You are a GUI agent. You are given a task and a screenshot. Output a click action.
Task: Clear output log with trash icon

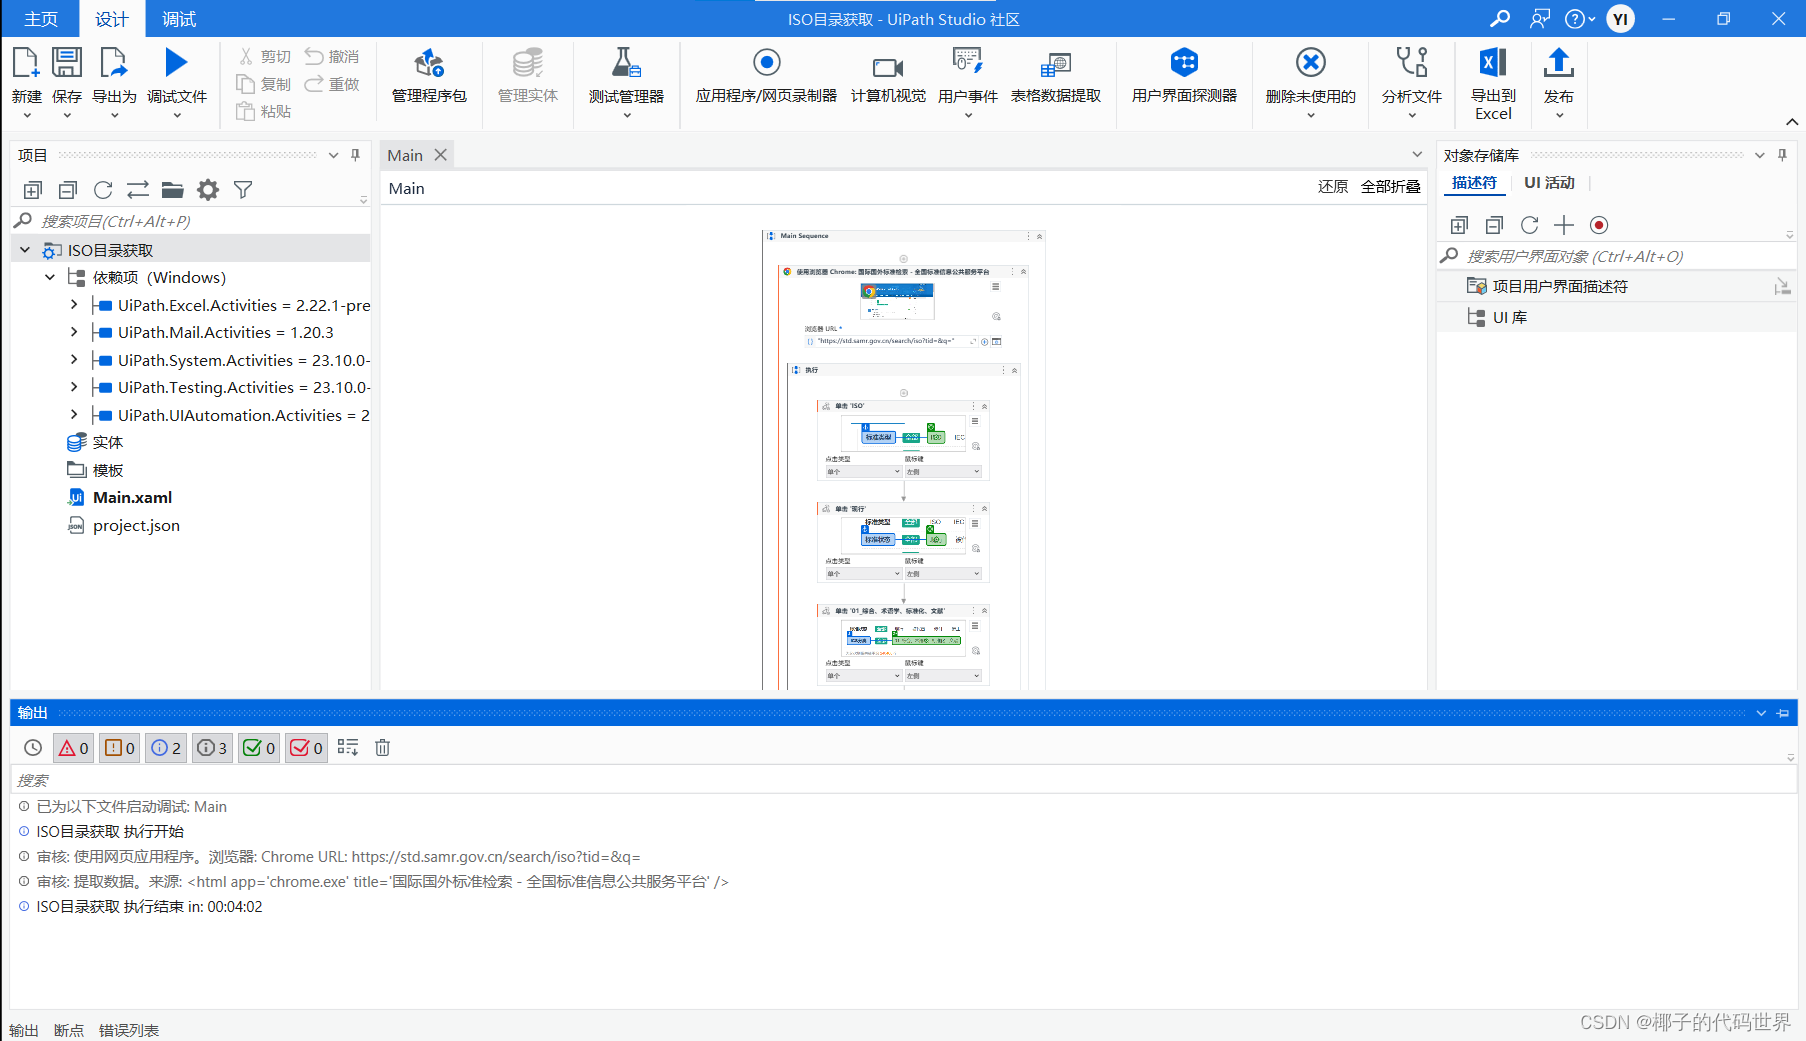pos(382,747)
